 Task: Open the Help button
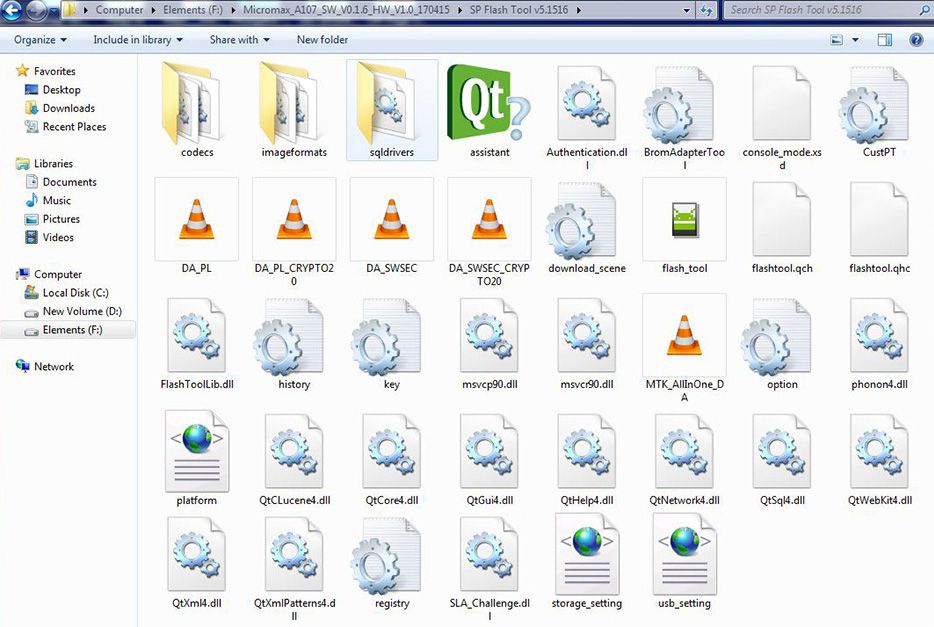(916, 40)
